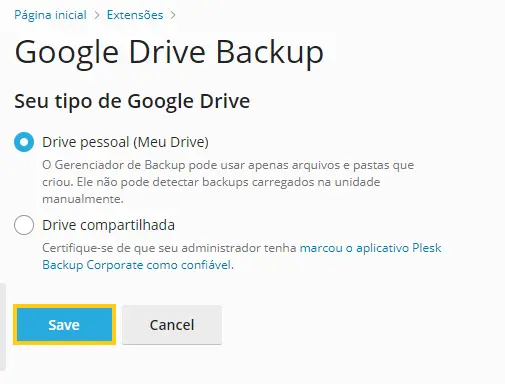Cancel the Google Drive Backup setup
The image size is (505, 384).
pyautogui.click(x=172, y=325)
